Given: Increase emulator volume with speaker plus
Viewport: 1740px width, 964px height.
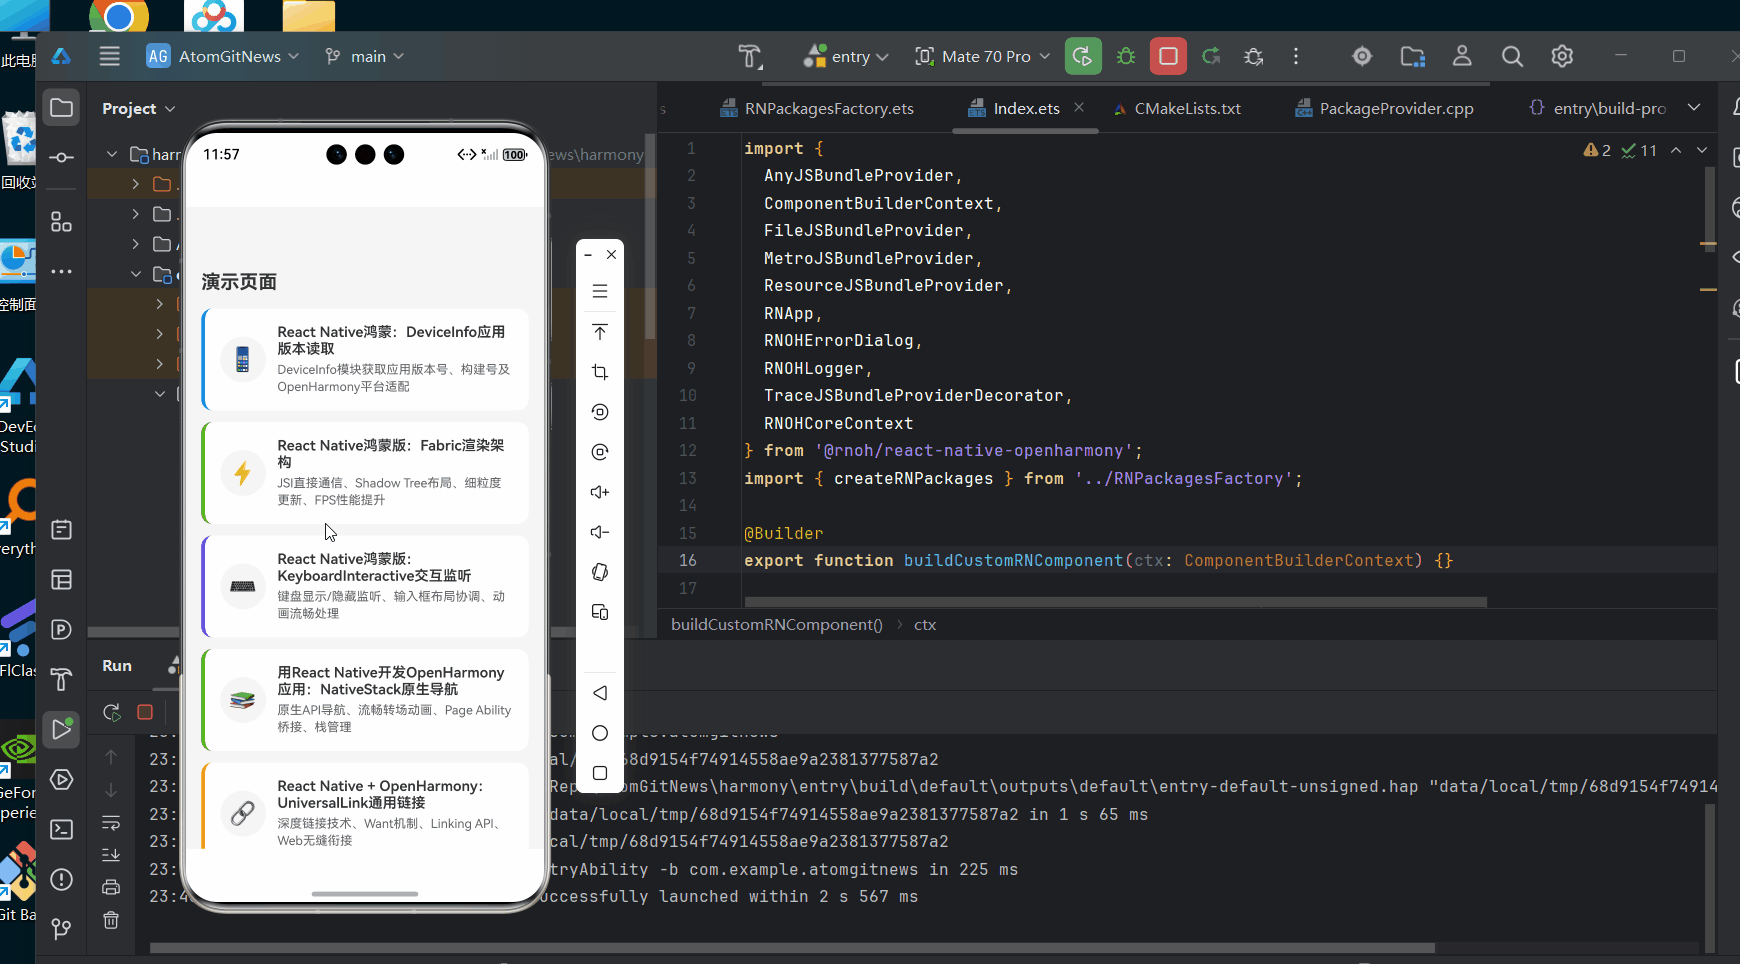Looking at the screenshot, I should (x=600, y=492).
